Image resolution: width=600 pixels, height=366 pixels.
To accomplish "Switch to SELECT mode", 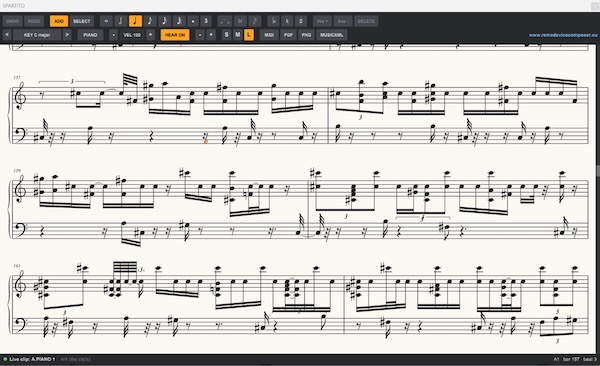I will pos(82,21).
